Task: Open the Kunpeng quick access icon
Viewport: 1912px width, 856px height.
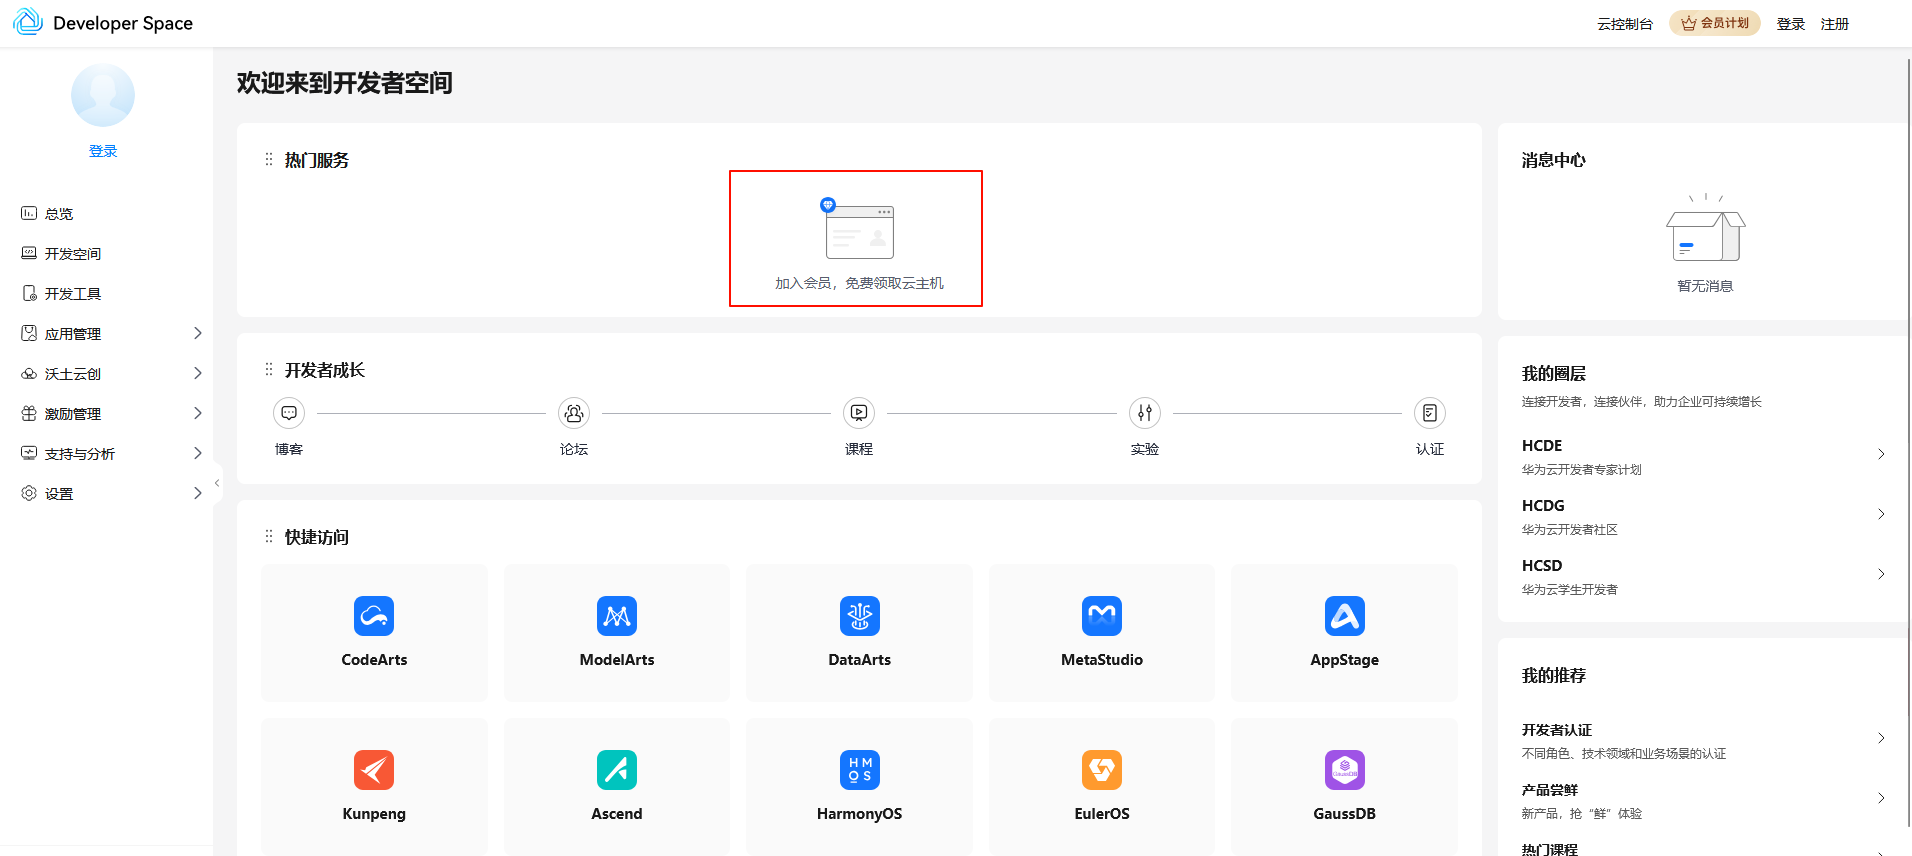Action: coord(374,770)
